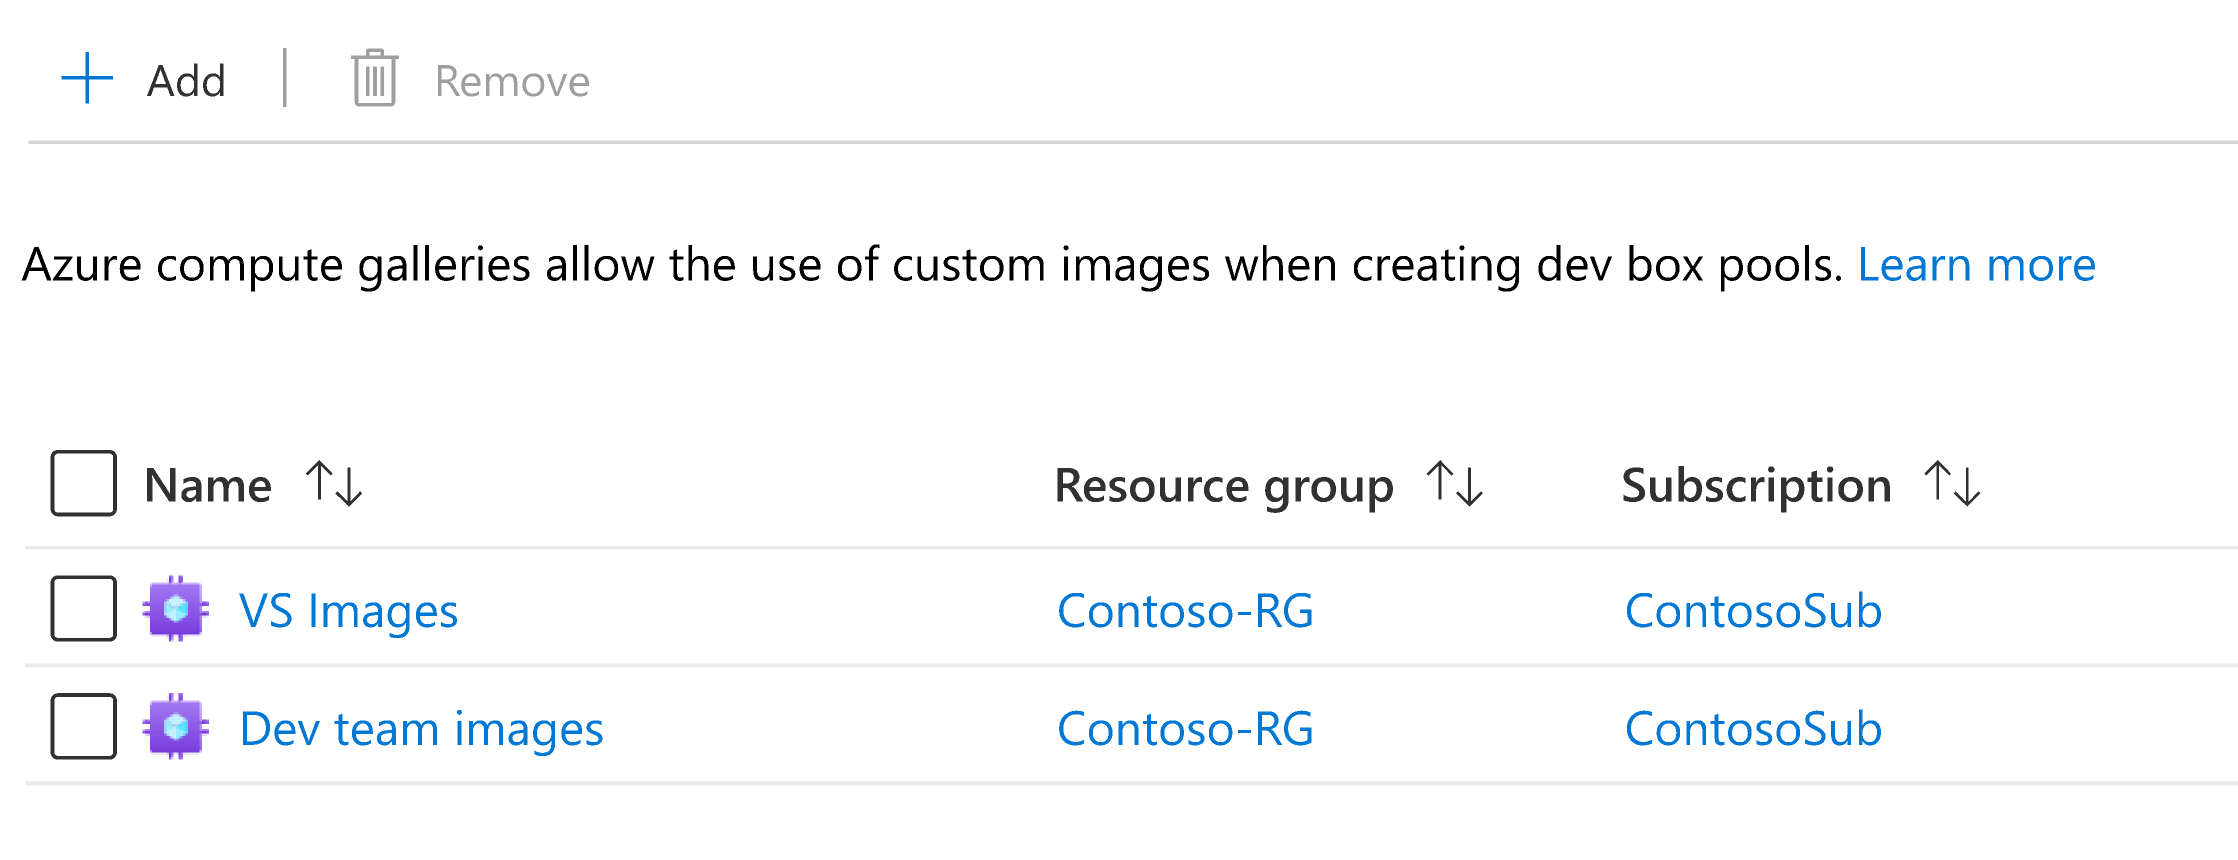Screen dimensions: 2238x860
Task: Select the checkbox for Dev team images
Action: [x=82, y=728]
